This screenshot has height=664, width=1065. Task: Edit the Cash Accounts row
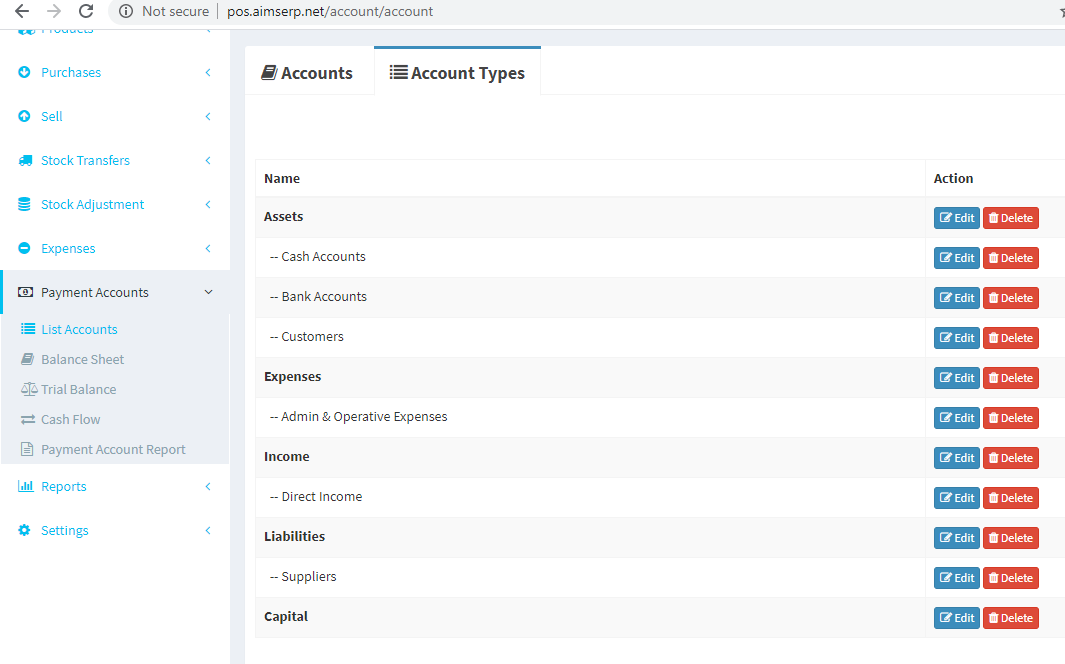(956, 258)
